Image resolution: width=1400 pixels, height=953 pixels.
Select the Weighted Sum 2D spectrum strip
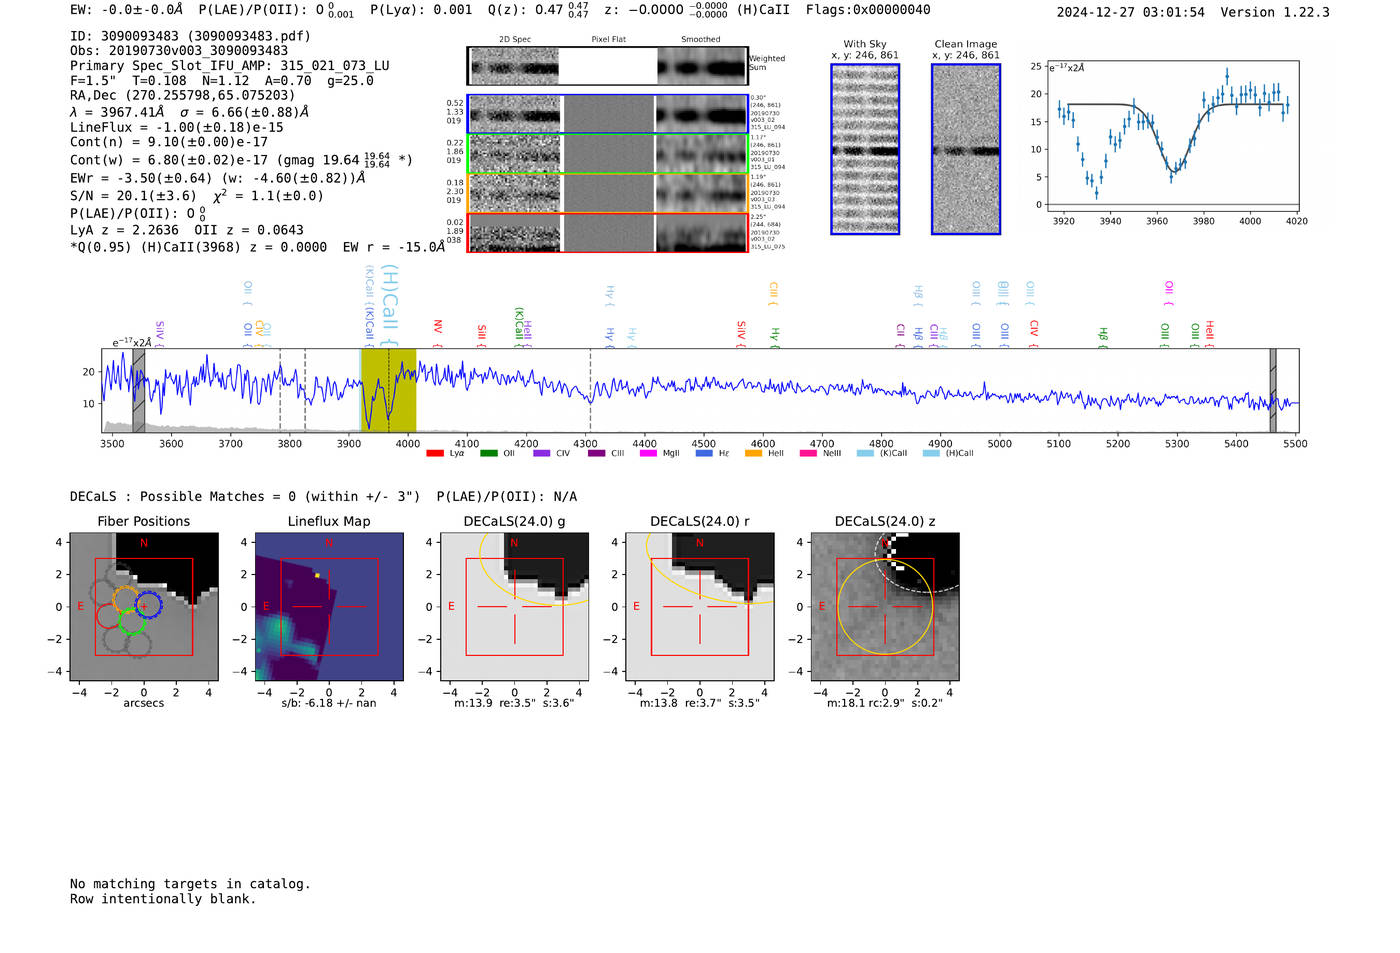click(607, 66)
